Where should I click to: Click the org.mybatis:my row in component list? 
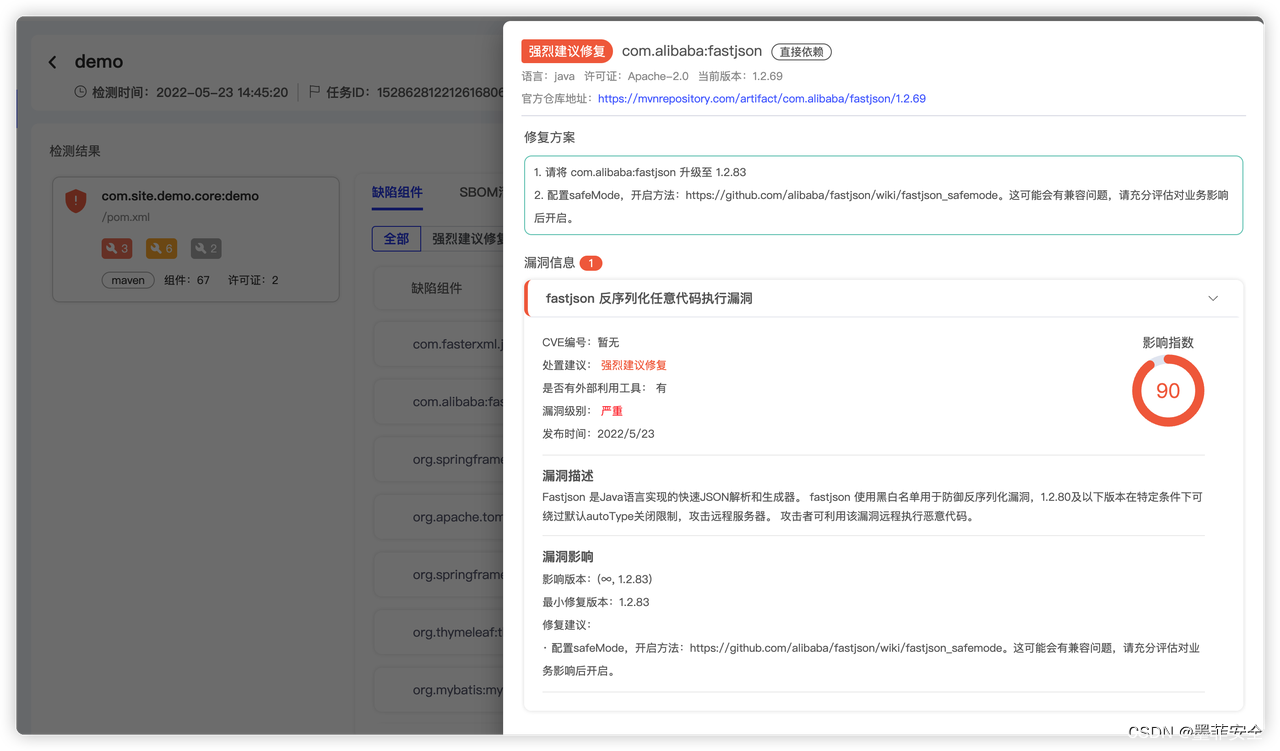(438, 690)
